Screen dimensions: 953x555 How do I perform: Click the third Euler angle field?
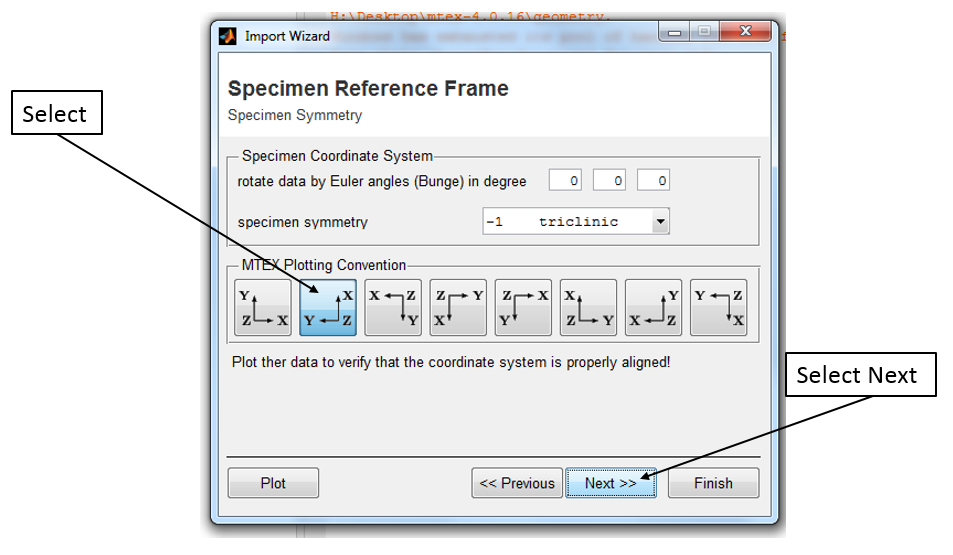(x=653, y=181)
